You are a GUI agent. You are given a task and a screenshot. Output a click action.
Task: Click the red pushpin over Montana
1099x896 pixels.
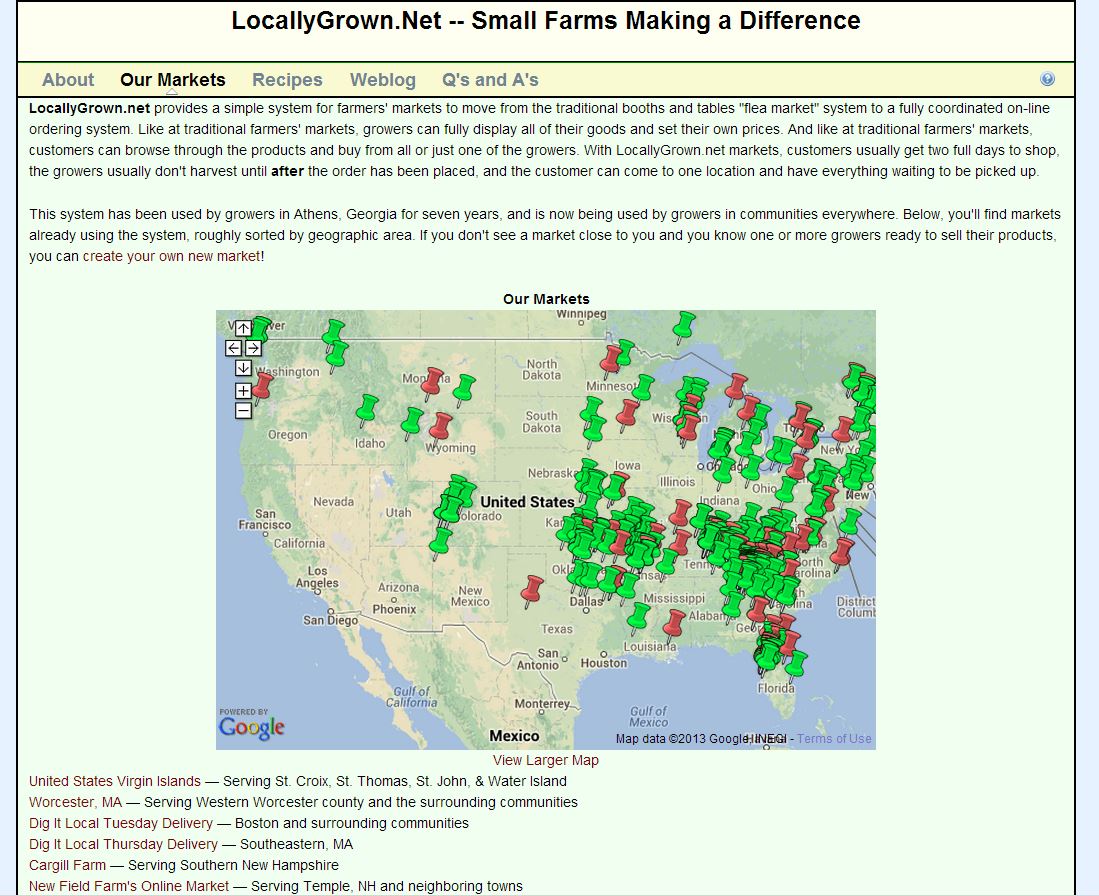pyautogui.click(x=432, y=383)
